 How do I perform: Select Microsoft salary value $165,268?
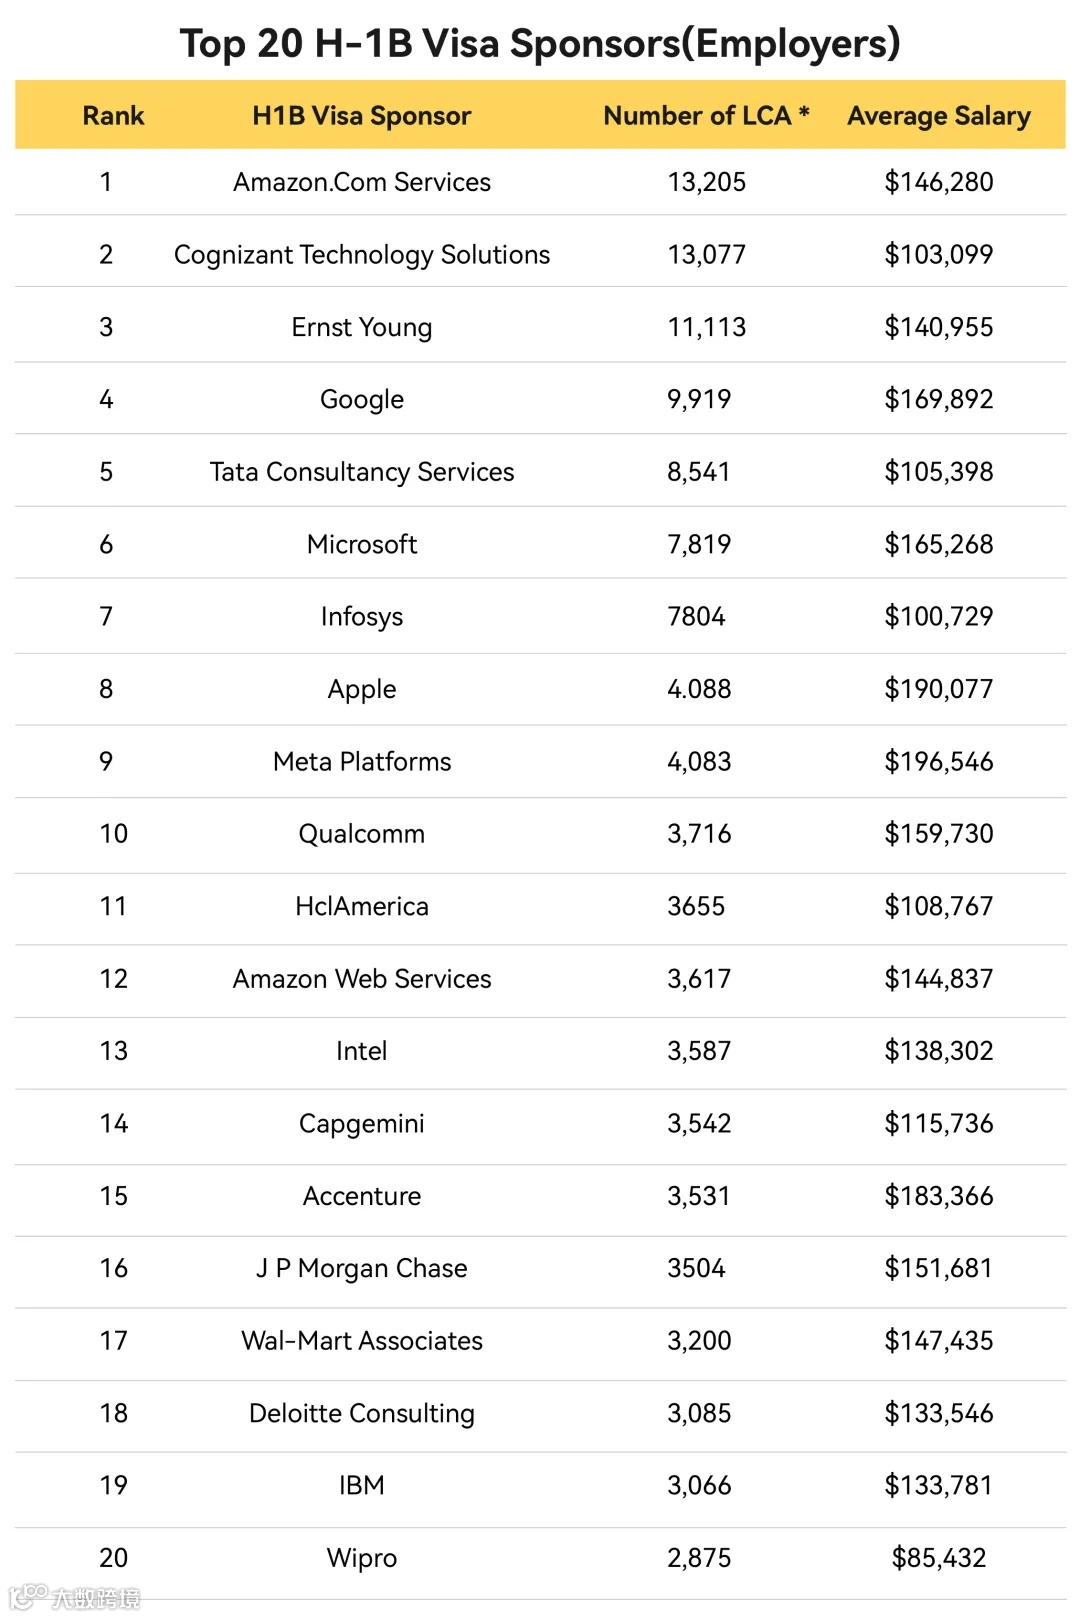[x=938, y=544]
